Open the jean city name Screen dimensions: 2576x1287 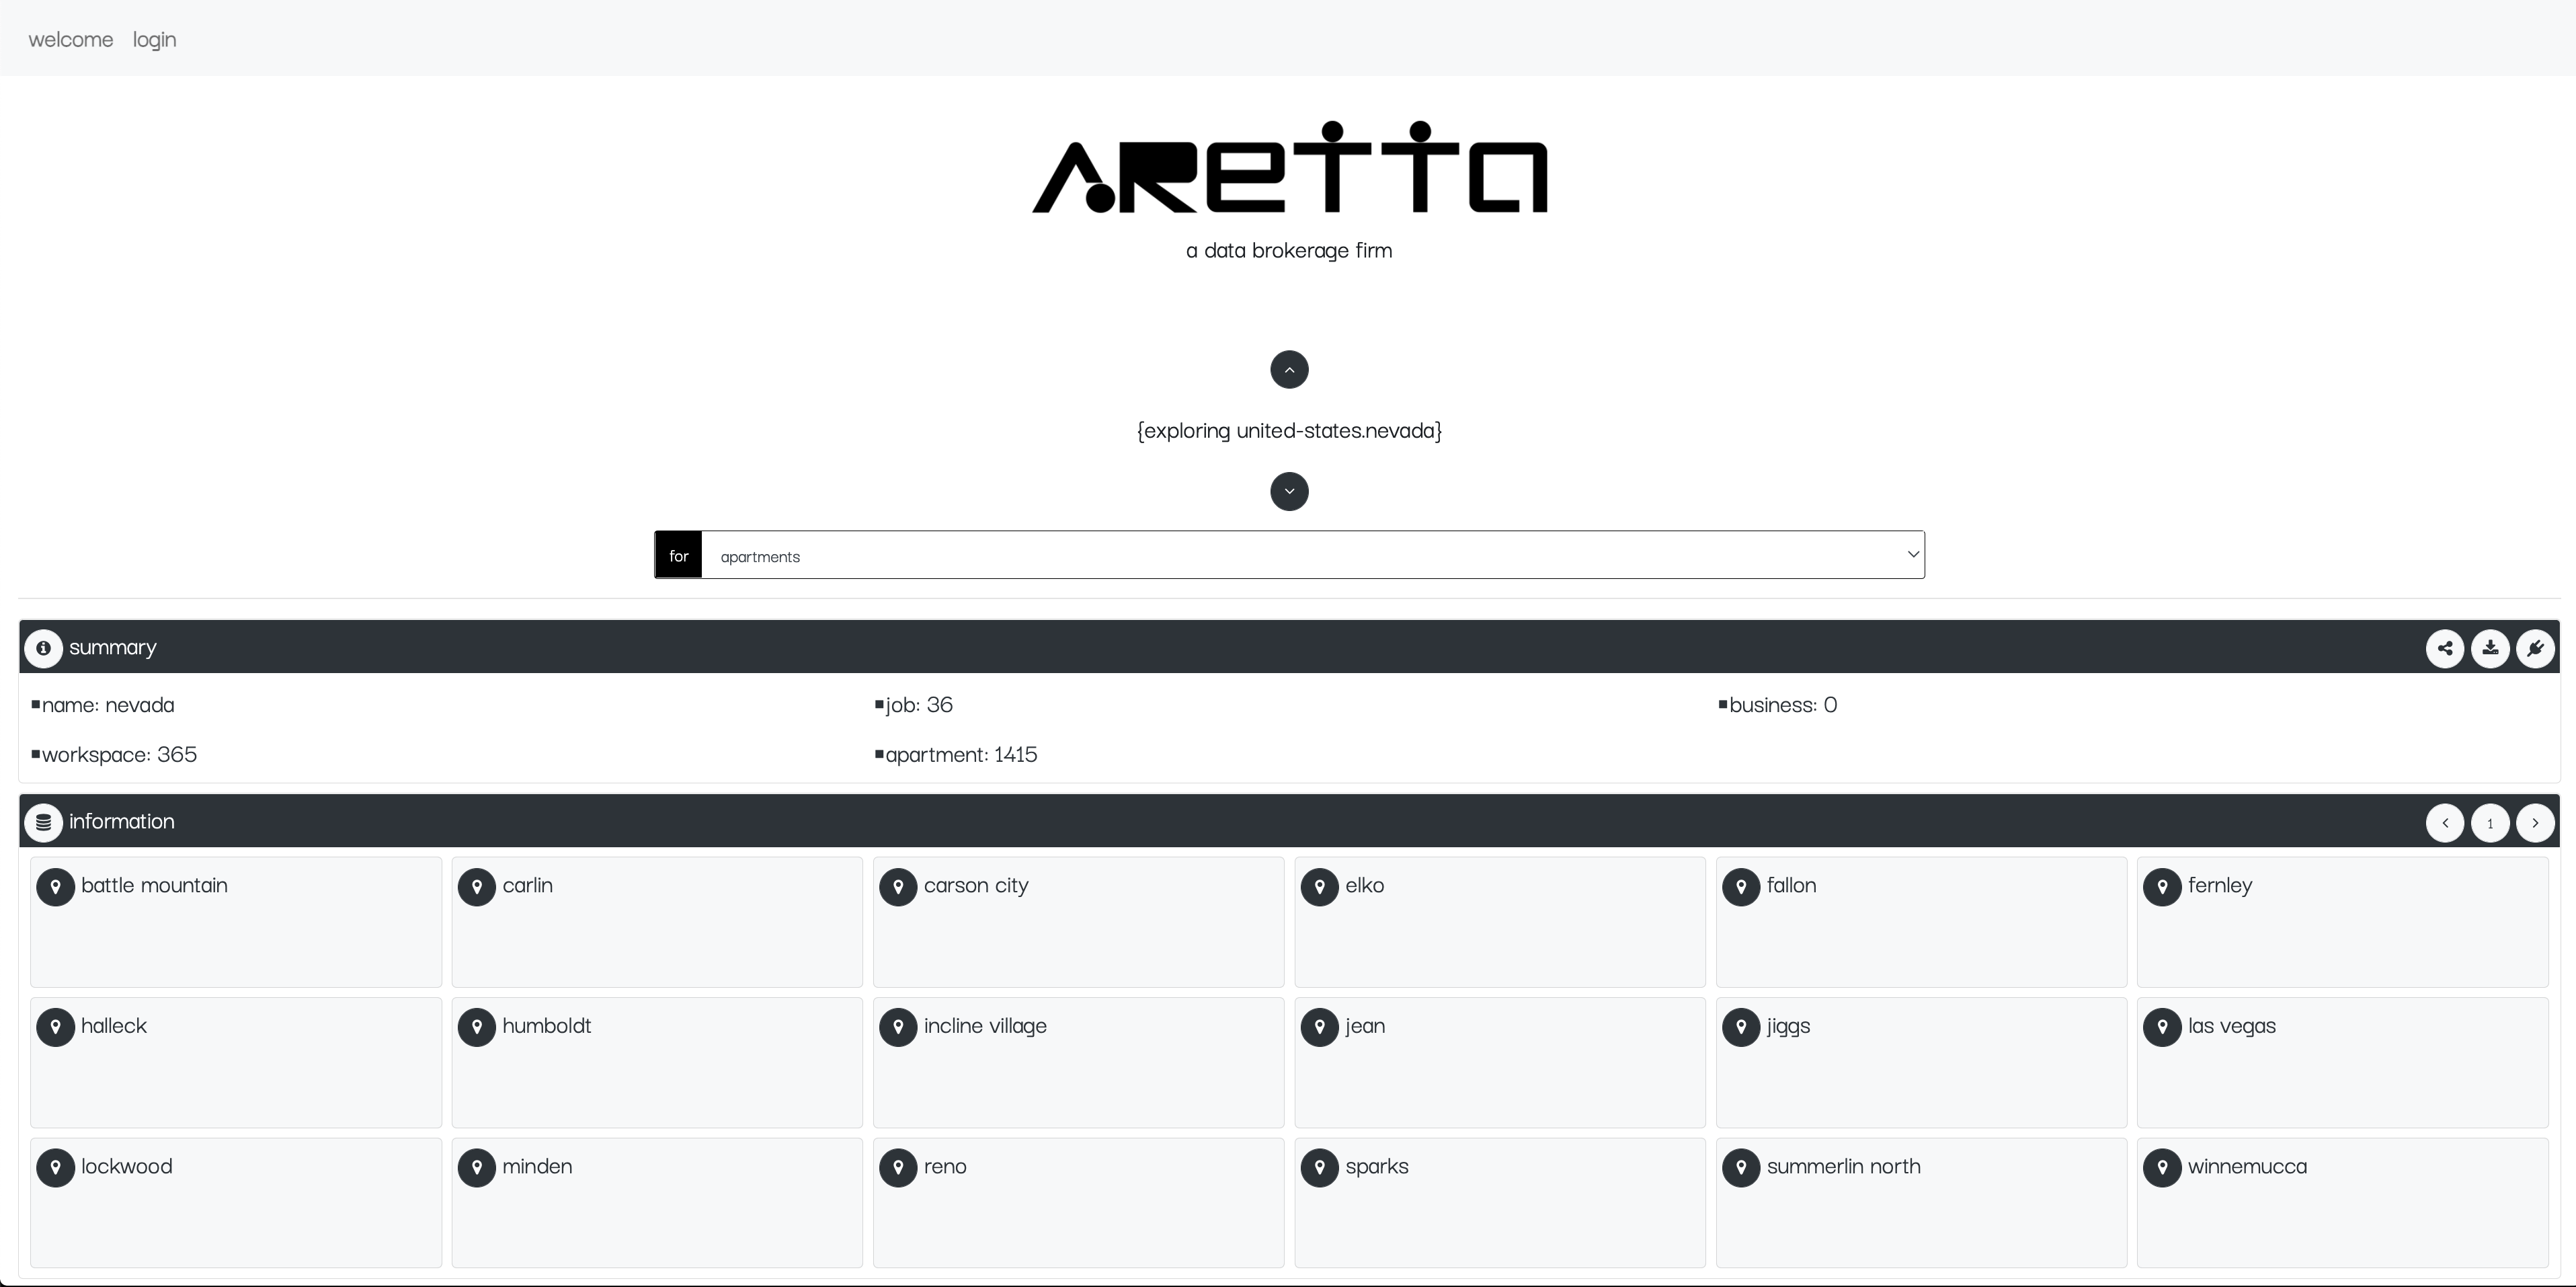pos(1365,1026)
